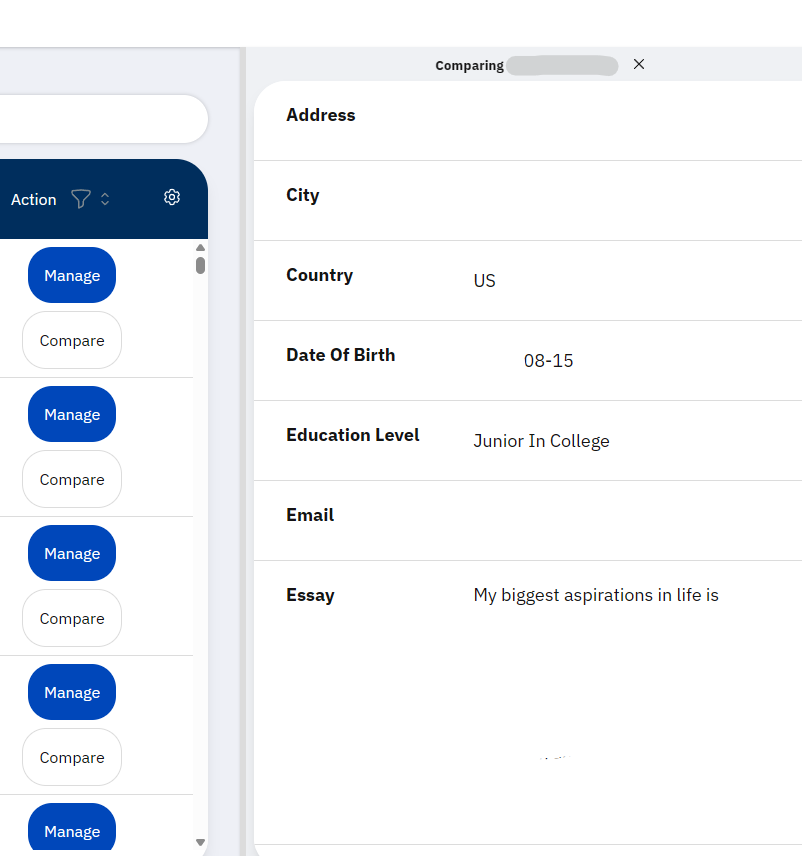Hit Compare in the fourth row
The width and height of the screenshot is (802, 856).
click(72, 758)
